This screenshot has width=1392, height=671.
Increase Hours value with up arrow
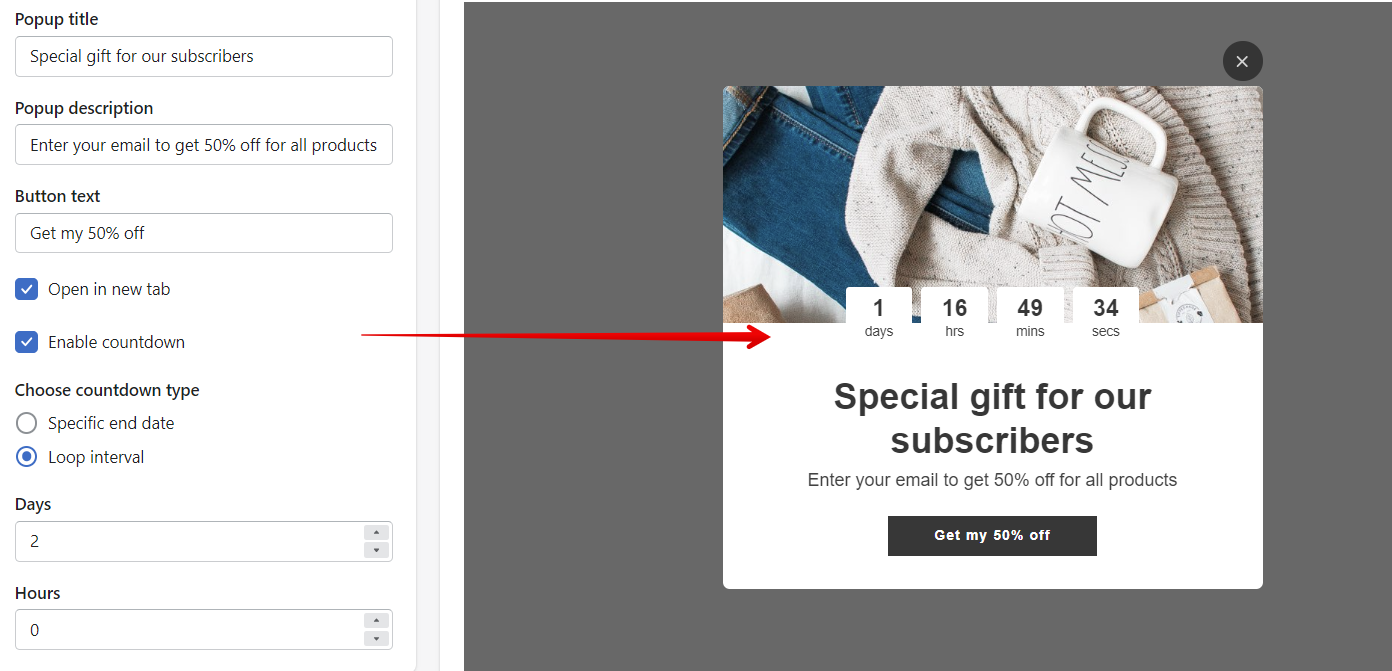pyautogui.click(x=376, y=621)
